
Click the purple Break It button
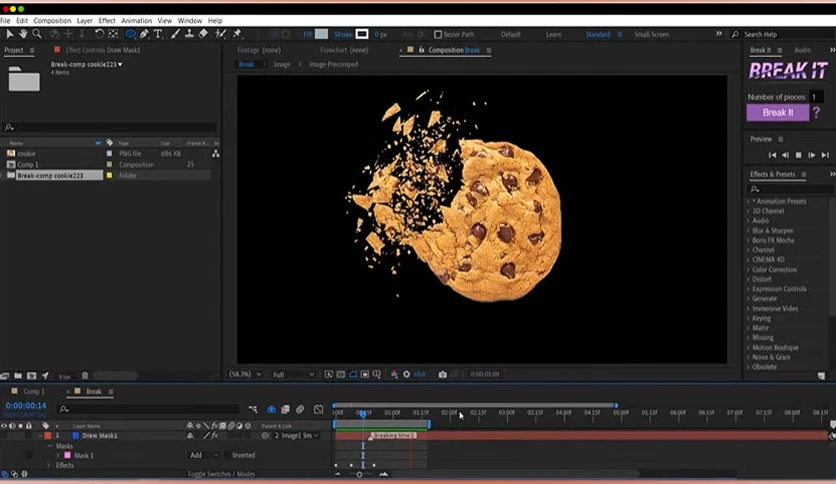(778, 112)
